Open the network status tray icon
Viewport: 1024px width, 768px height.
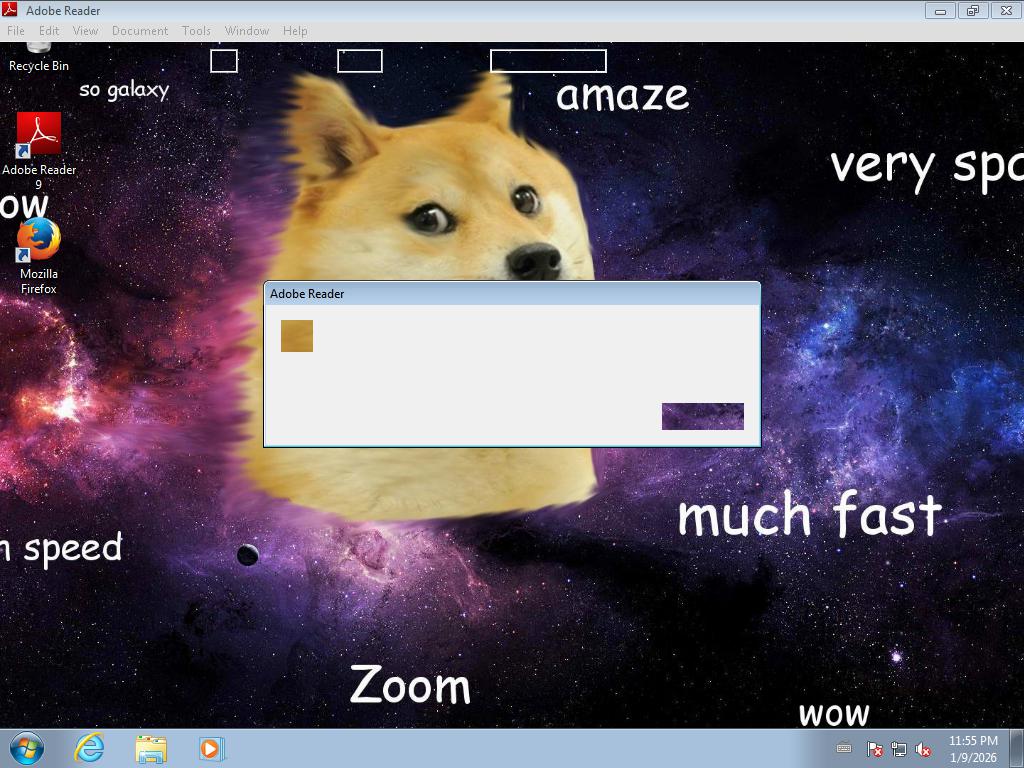click(899, 749)
